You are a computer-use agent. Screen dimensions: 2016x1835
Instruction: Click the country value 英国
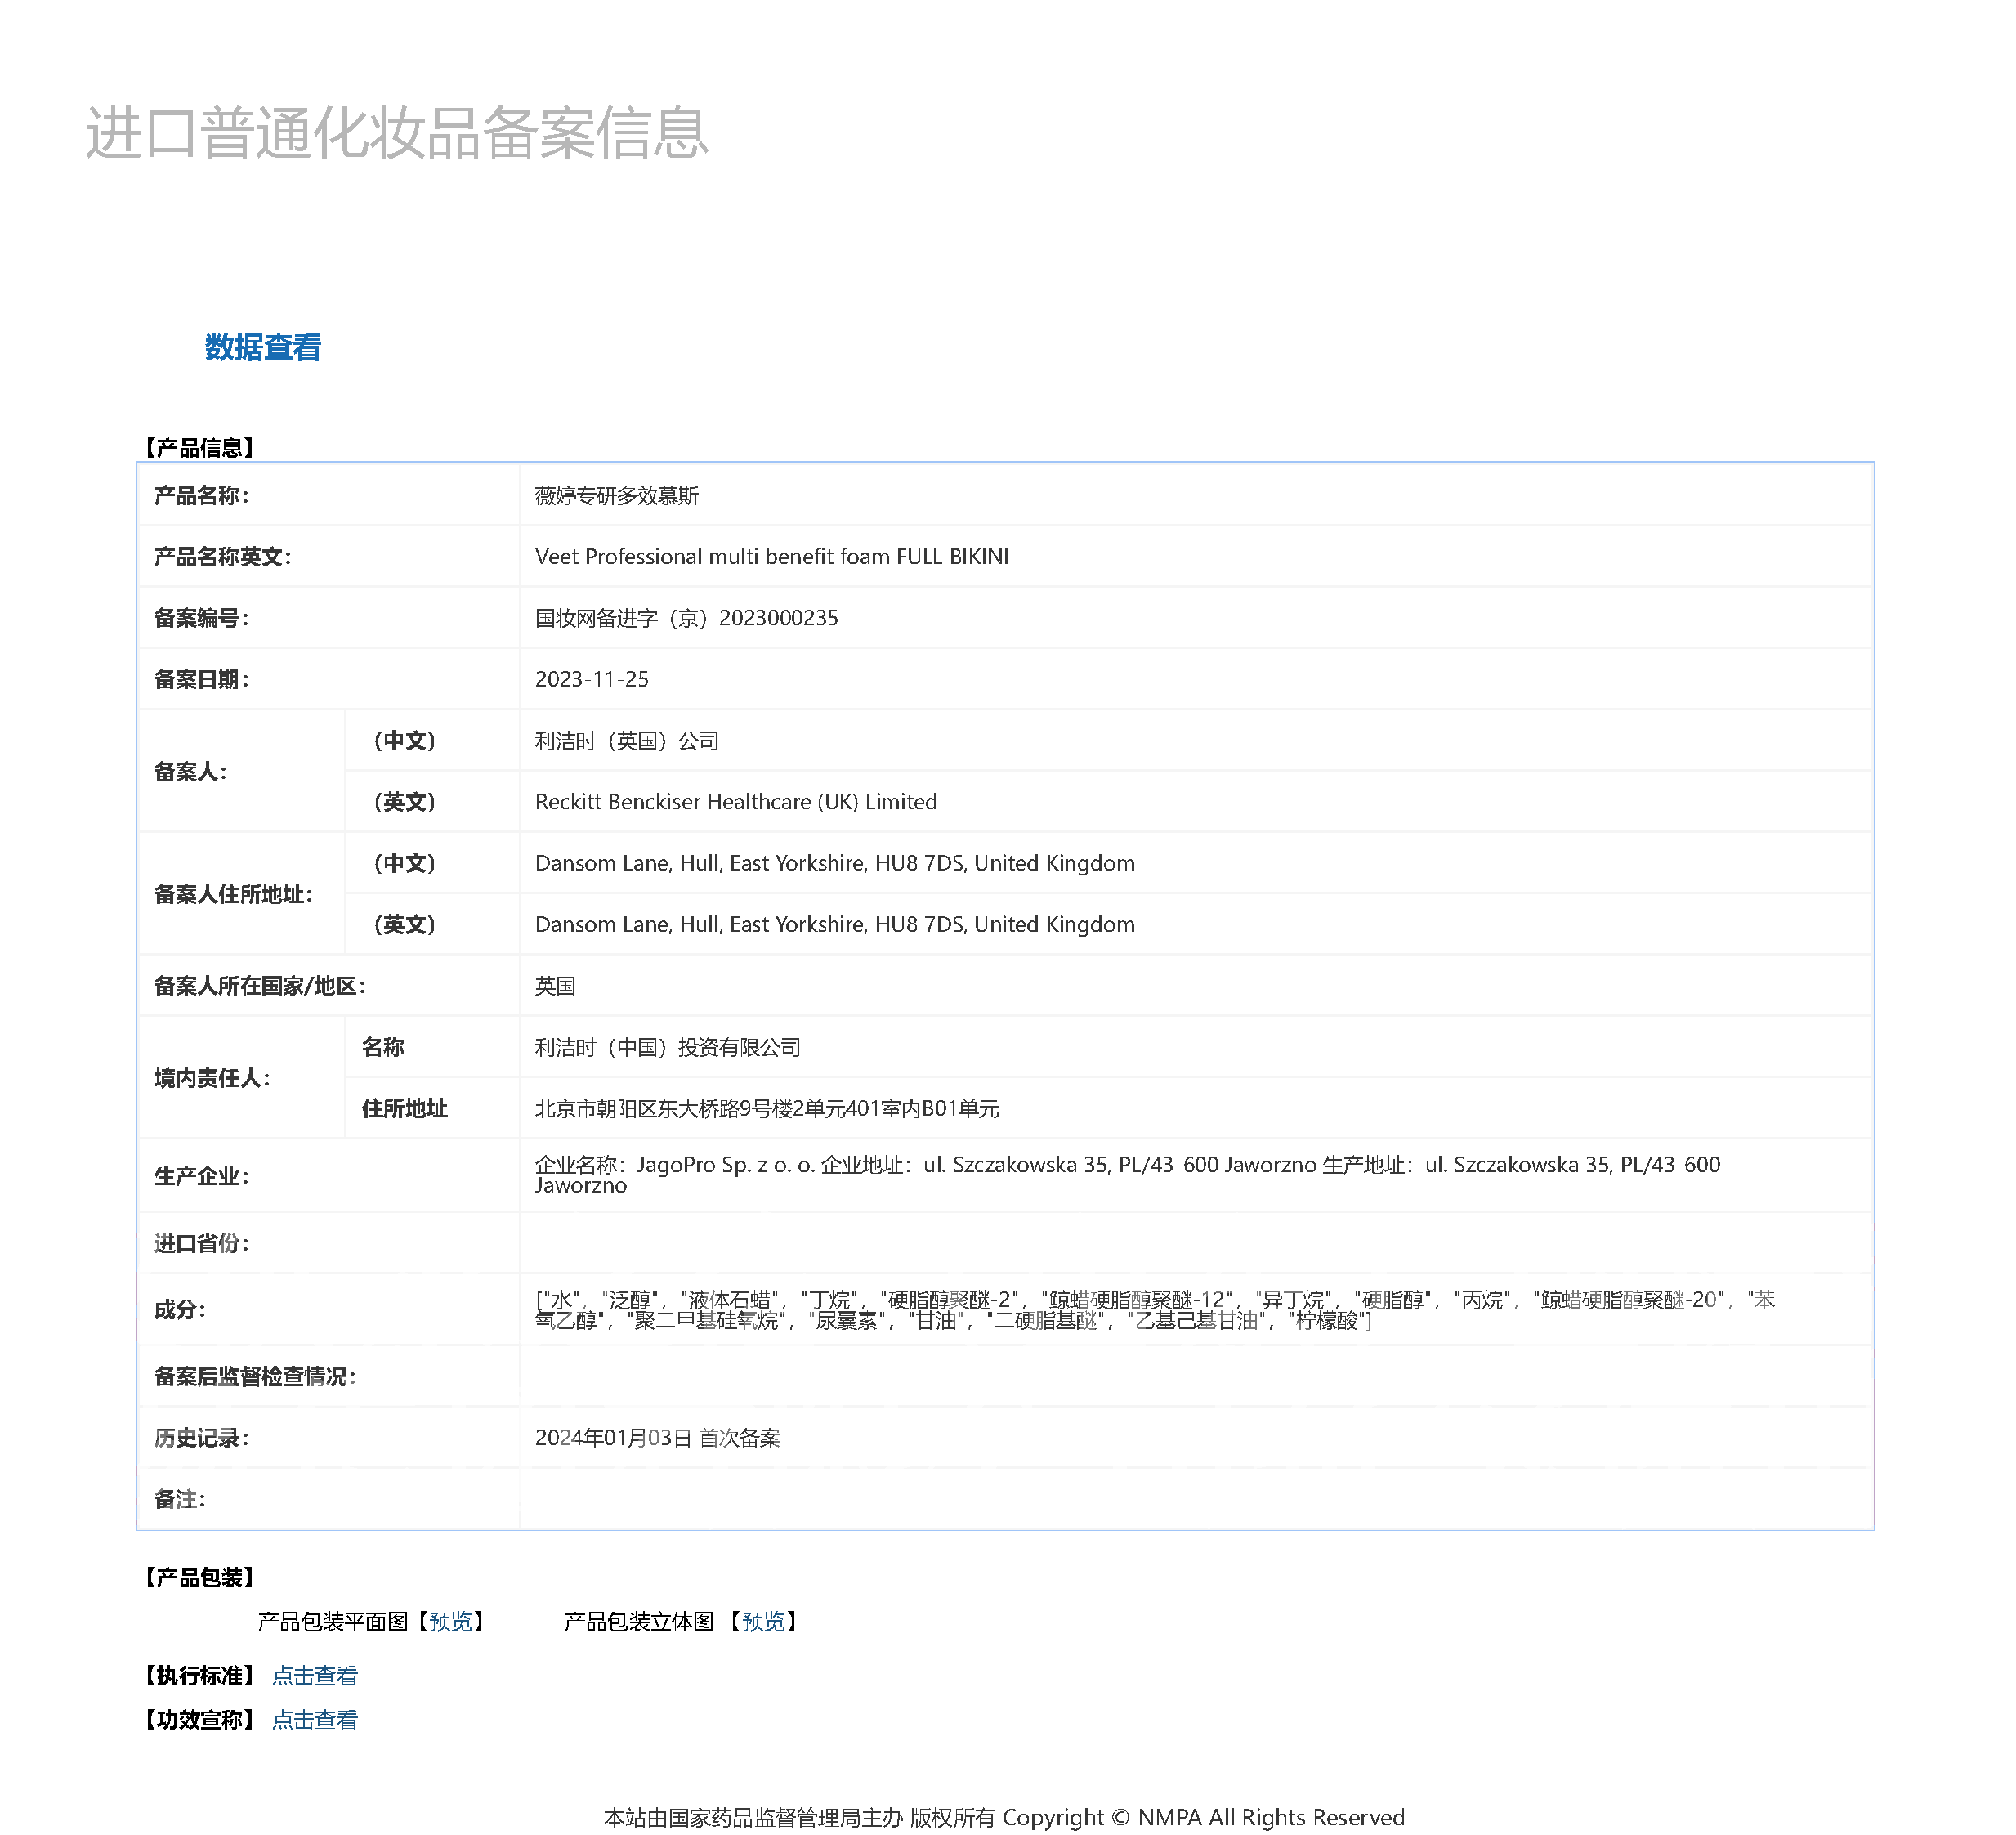(555, 986)
